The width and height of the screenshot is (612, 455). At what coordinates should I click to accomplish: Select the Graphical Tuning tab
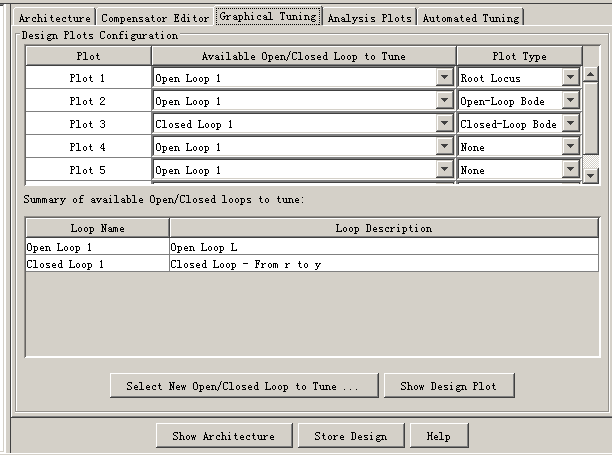268,16
